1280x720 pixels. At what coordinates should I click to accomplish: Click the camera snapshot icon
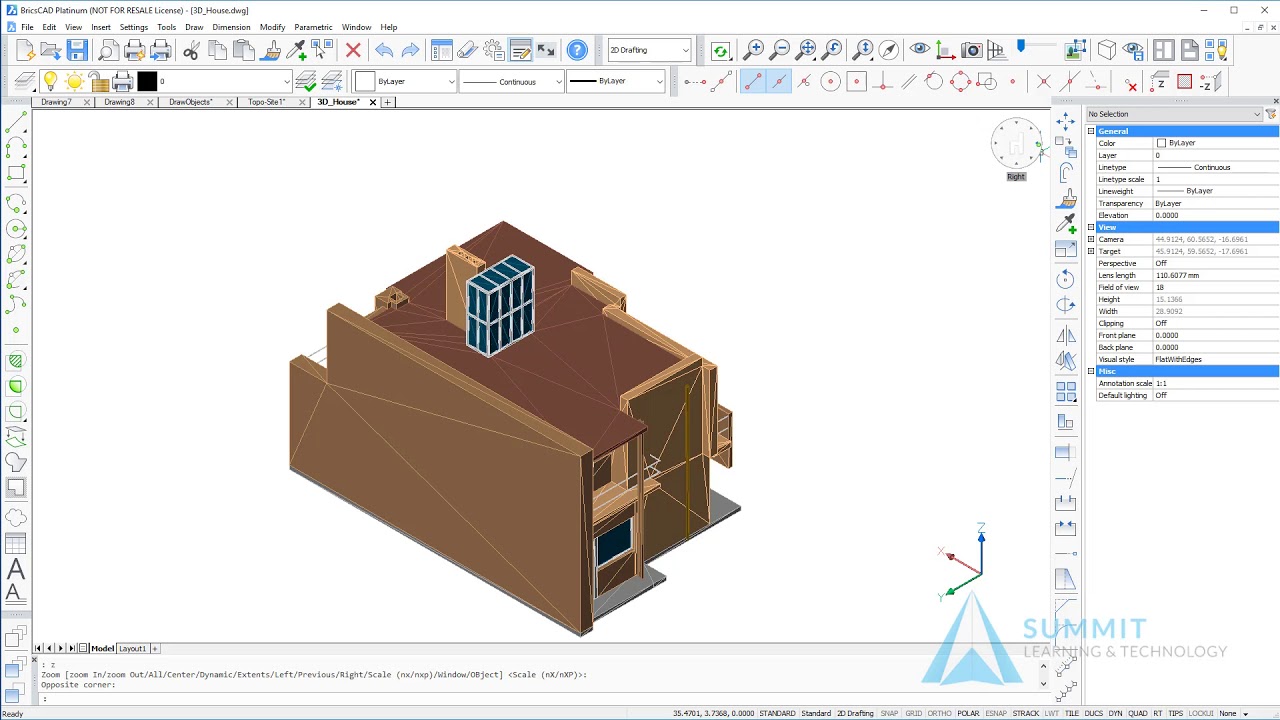(x=972, y=50)
